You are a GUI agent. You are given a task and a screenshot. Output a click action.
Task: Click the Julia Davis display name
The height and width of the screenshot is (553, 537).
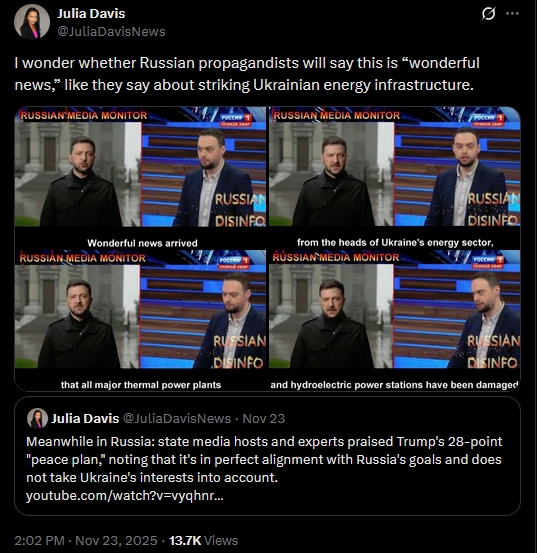(91, 13)
